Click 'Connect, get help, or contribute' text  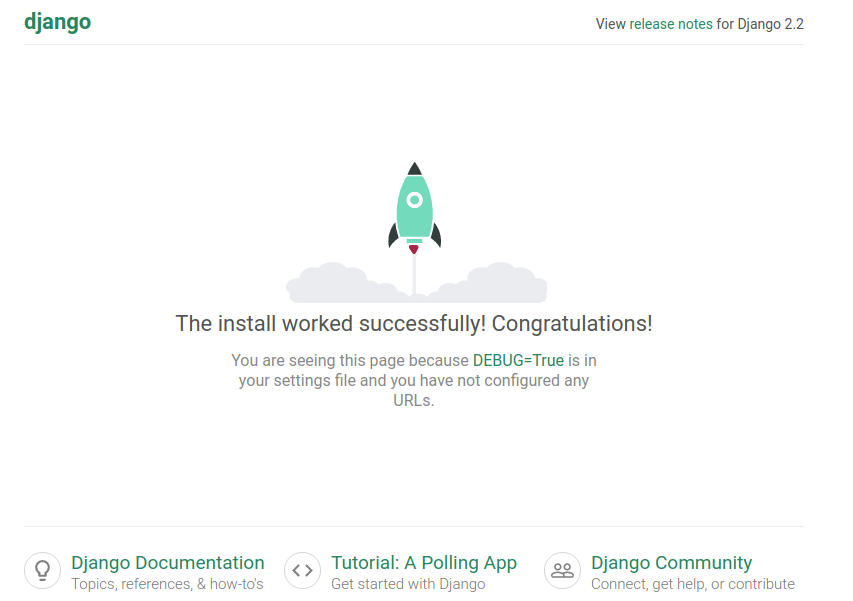(693, 584)
